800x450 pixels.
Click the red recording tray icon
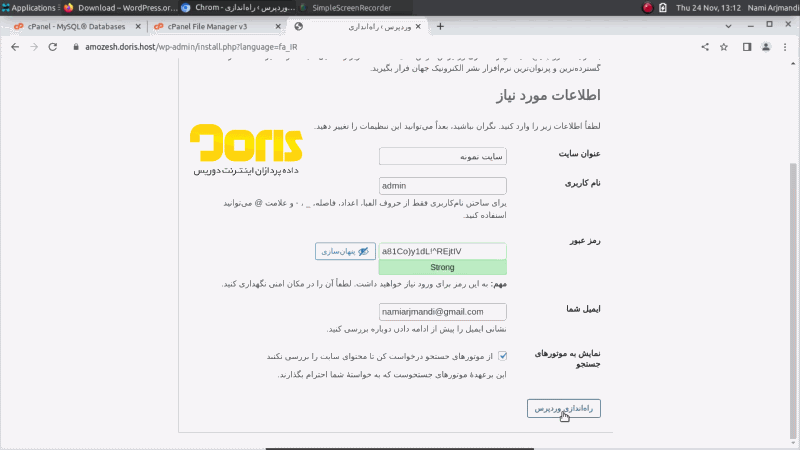(x=647, y=8)
